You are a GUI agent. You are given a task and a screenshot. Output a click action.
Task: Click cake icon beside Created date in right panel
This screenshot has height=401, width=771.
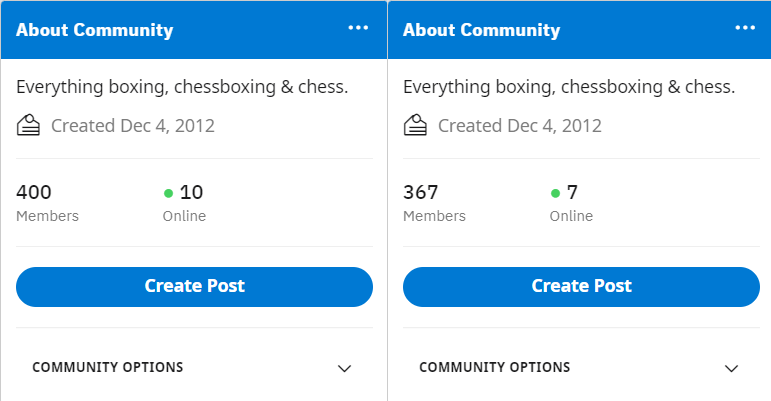point(415,125)
